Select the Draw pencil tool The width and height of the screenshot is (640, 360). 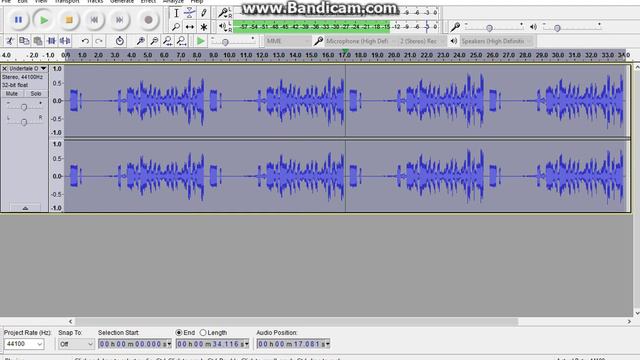point(204,13)
